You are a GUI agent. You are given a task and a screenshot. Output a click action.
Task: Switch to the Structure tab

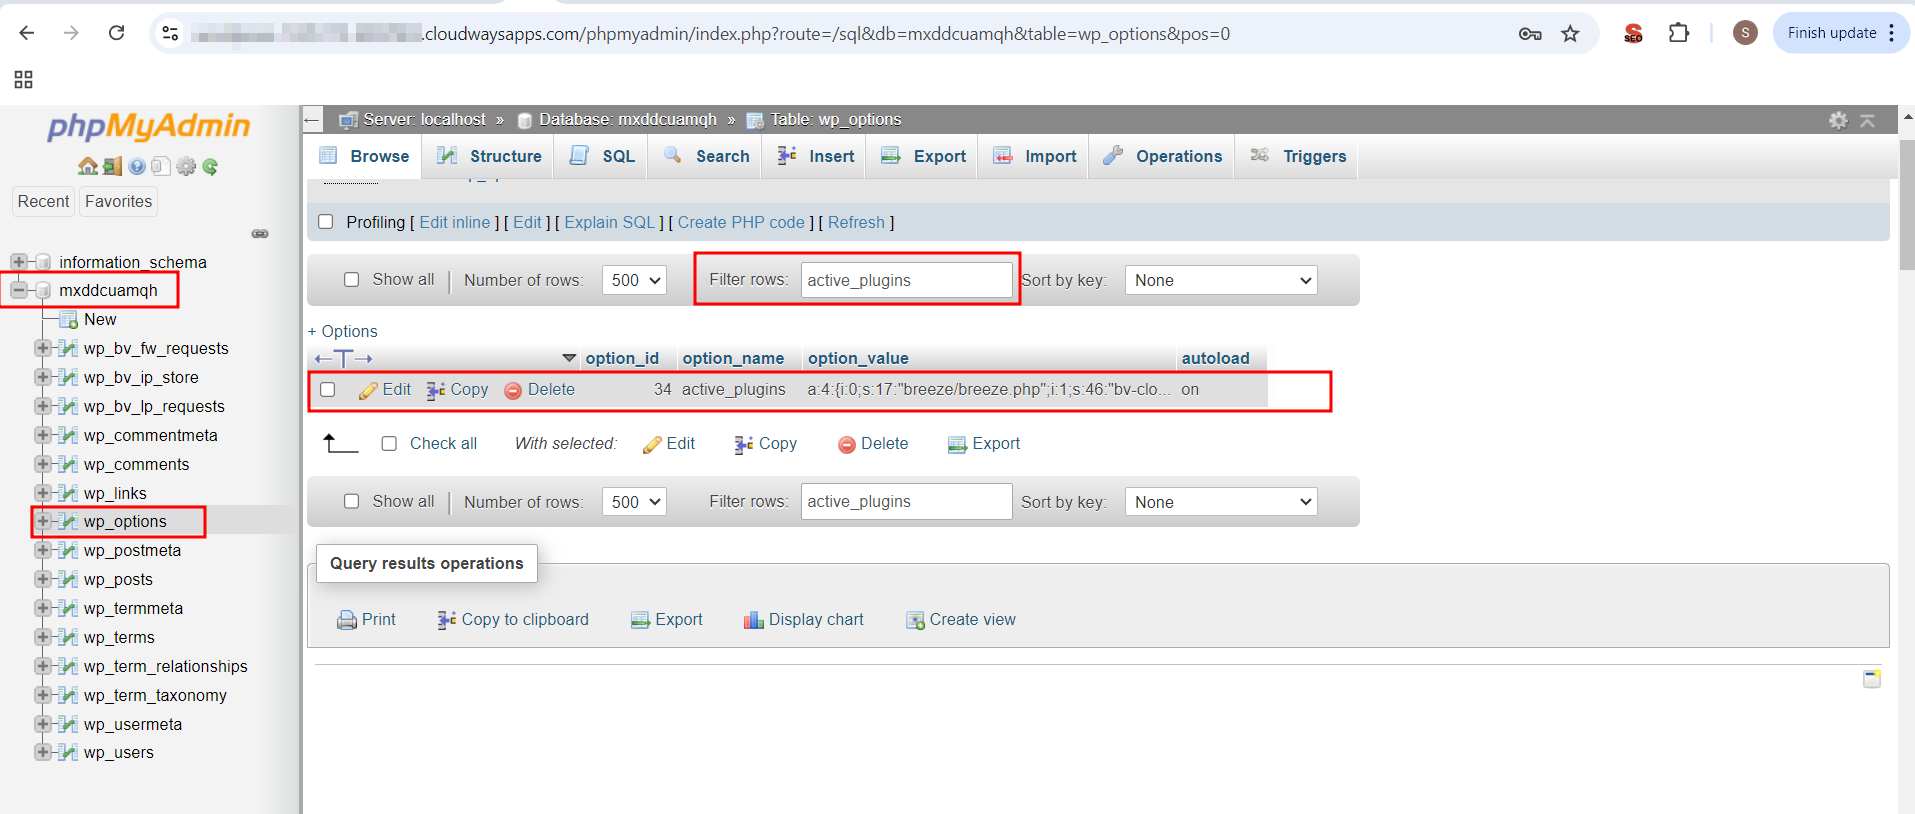[x=489, y=156]
